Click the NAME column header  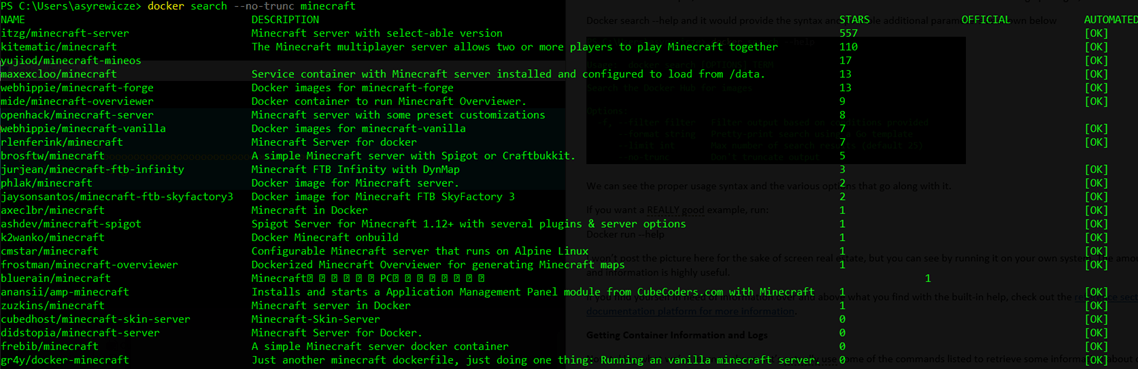[14, 20]
